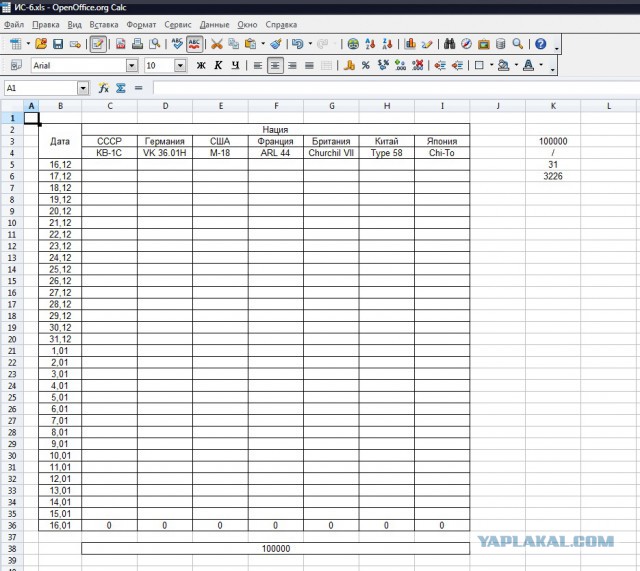Image resolution: width=640 pixels, height=571 pixels.
Task: Click the formula input line
Action: (396, 88)
